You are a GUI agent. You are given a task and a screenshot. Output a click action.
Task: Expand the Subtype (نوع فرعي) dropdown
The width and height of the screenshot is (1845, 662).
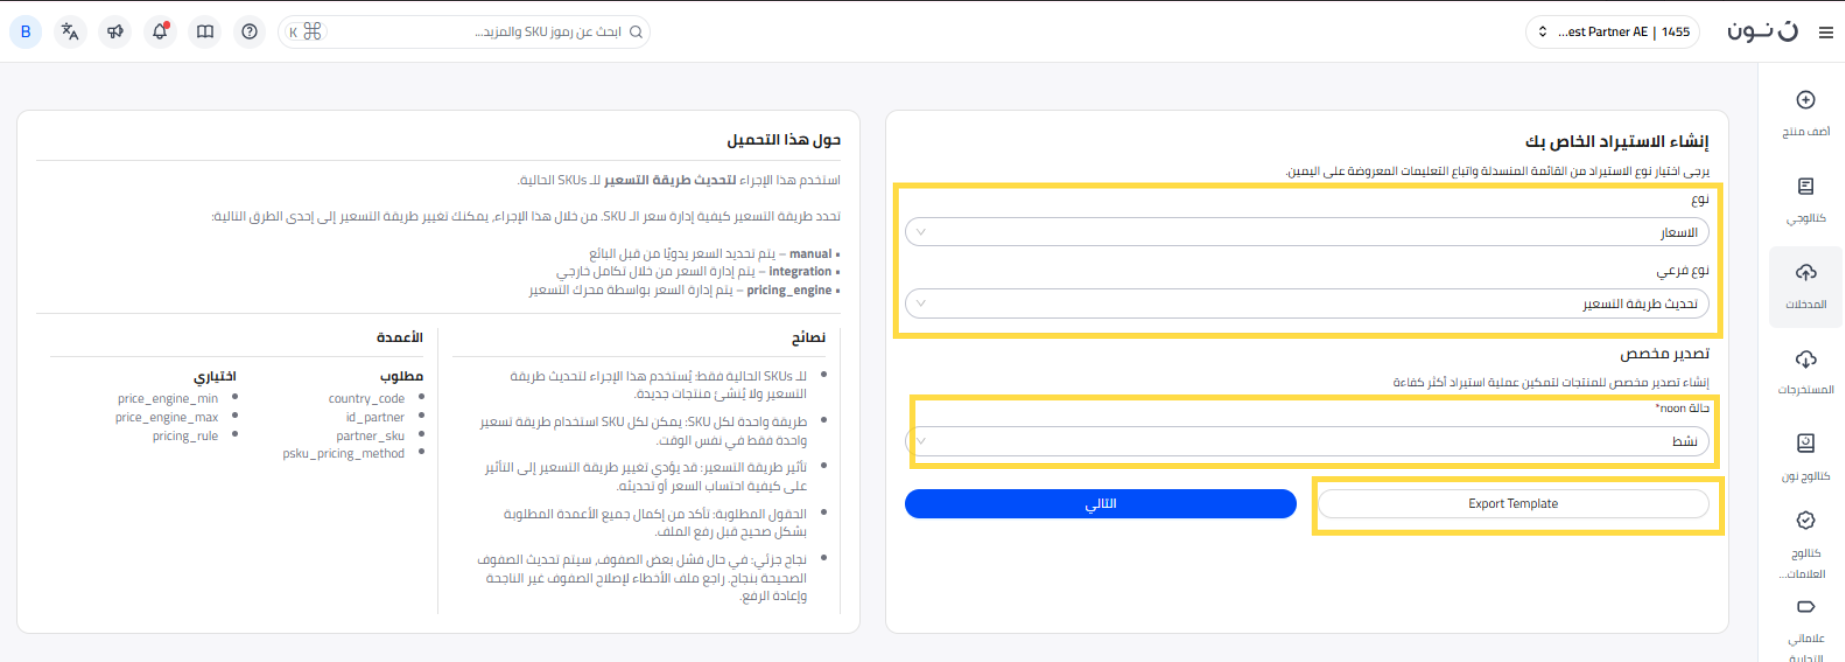[x=1306, y=304]
